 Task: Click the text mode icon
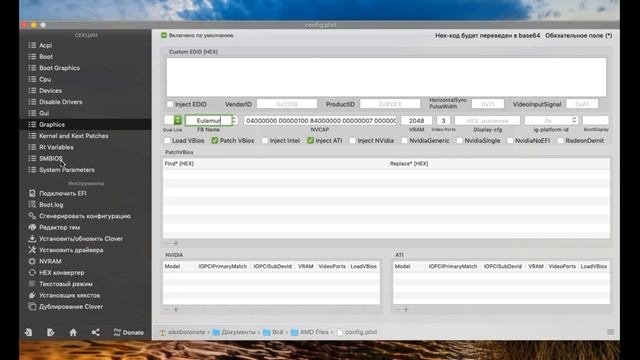[x=32, y=284]
